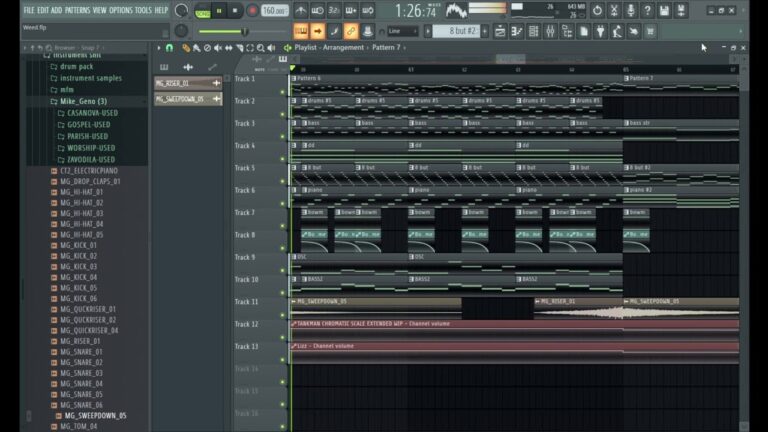
Task: Open playlist options menu arrow
Action: point(159,48)
